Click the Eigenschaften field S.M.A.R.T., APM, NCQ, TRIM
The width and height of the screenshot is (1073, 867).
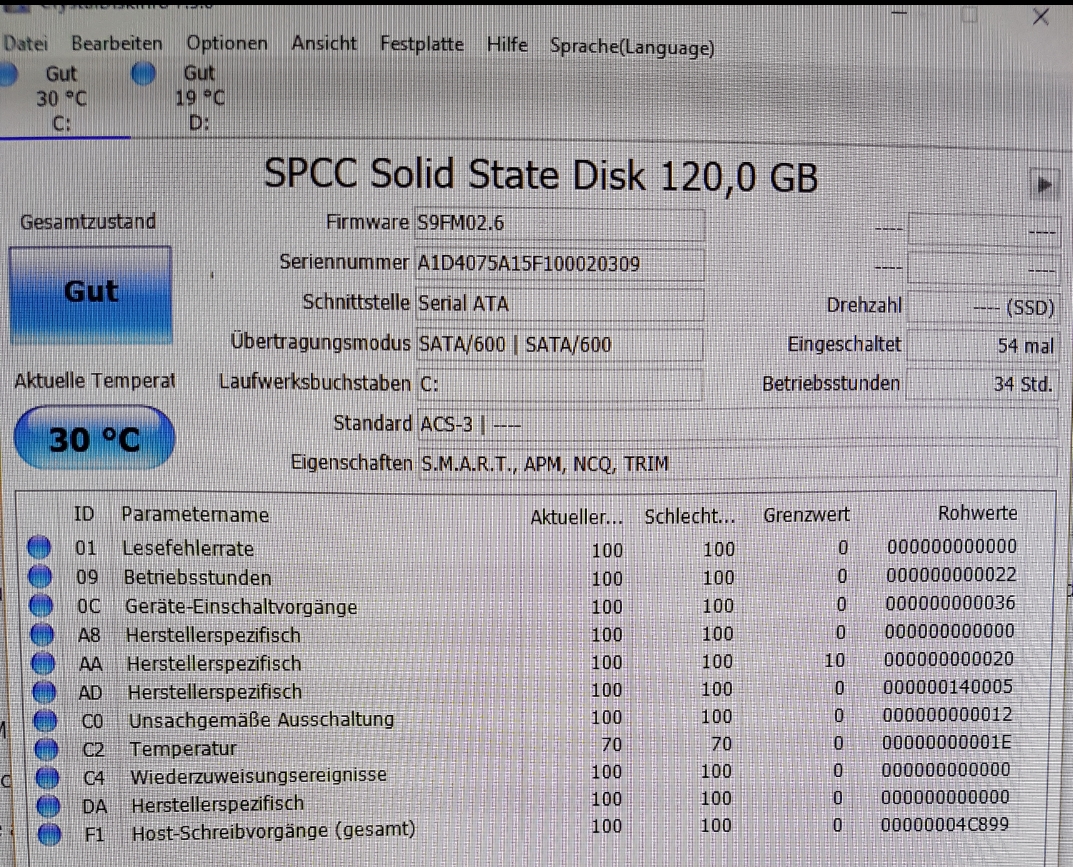click(x=738, y=464)
